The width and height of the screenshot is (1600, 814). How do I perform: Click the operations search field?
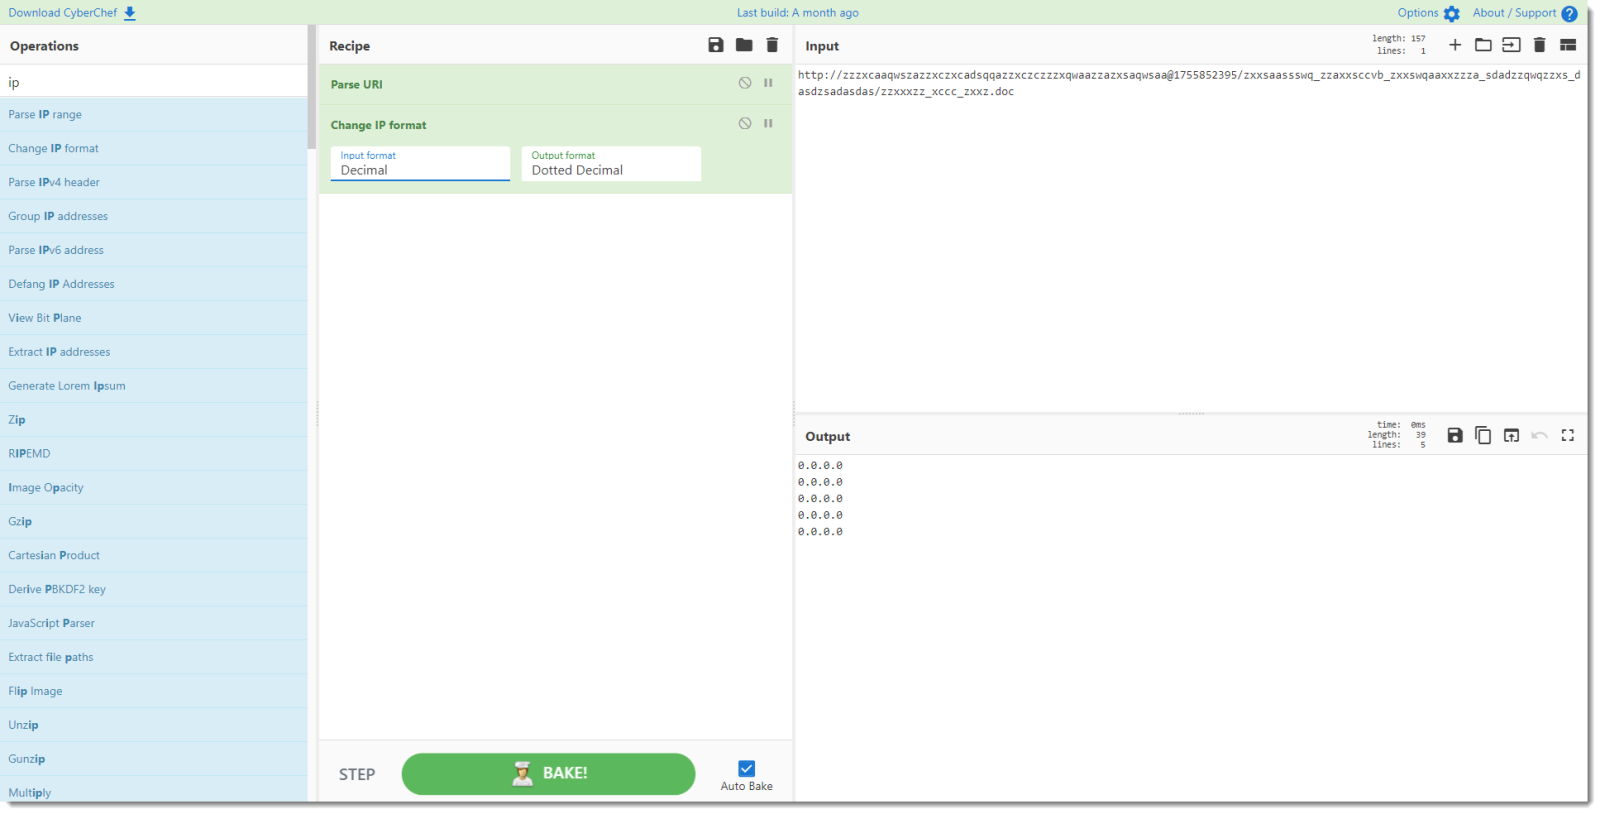[154, 82]
